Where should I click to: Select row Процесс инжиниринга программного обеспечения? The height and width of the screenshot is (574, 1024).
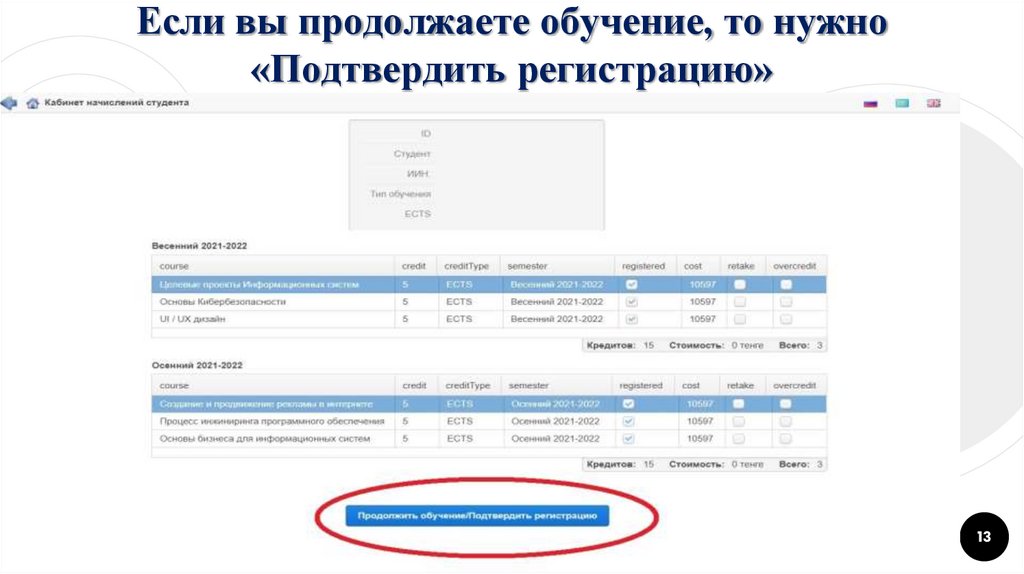coord(489,421)
